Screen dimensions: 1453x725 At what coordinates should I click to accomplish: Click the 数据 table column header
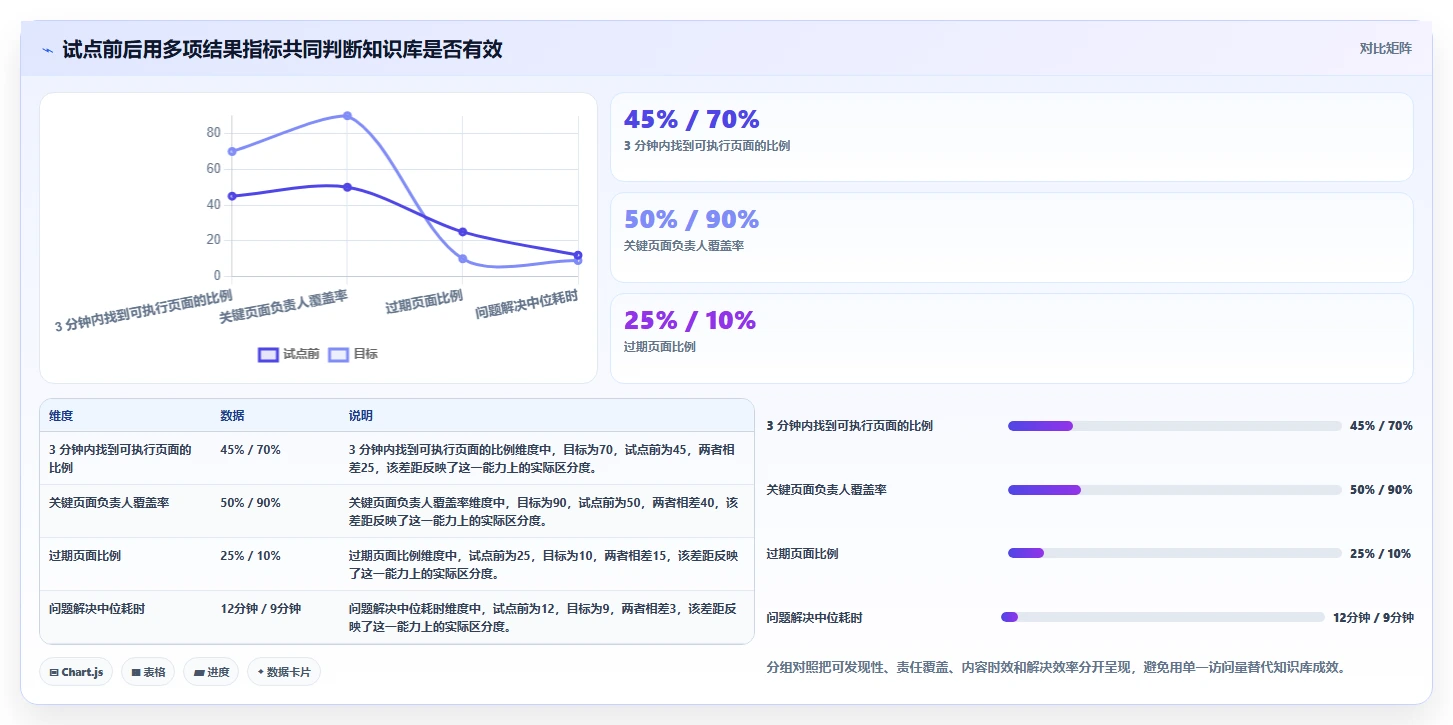232,416
